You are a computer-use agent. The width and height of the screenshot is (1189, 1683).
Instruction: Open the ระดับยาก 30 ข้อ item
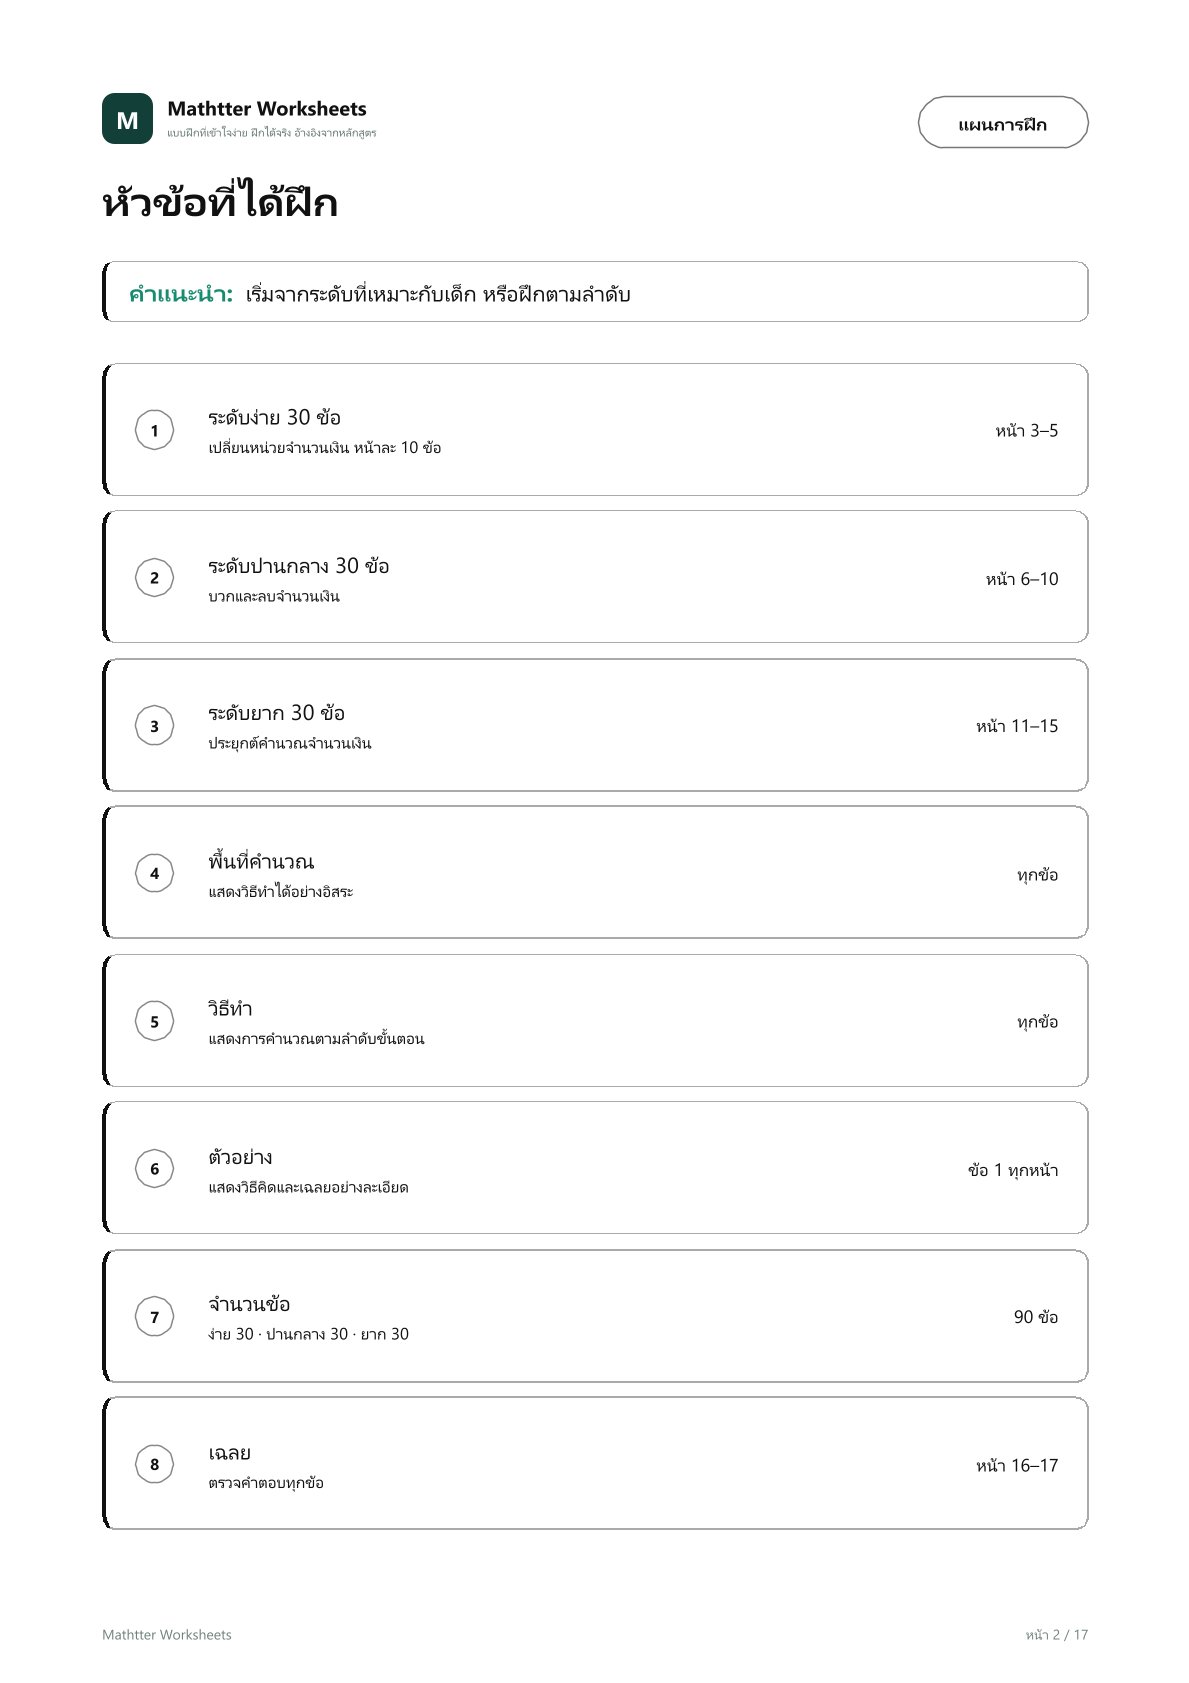click(595, 726)
